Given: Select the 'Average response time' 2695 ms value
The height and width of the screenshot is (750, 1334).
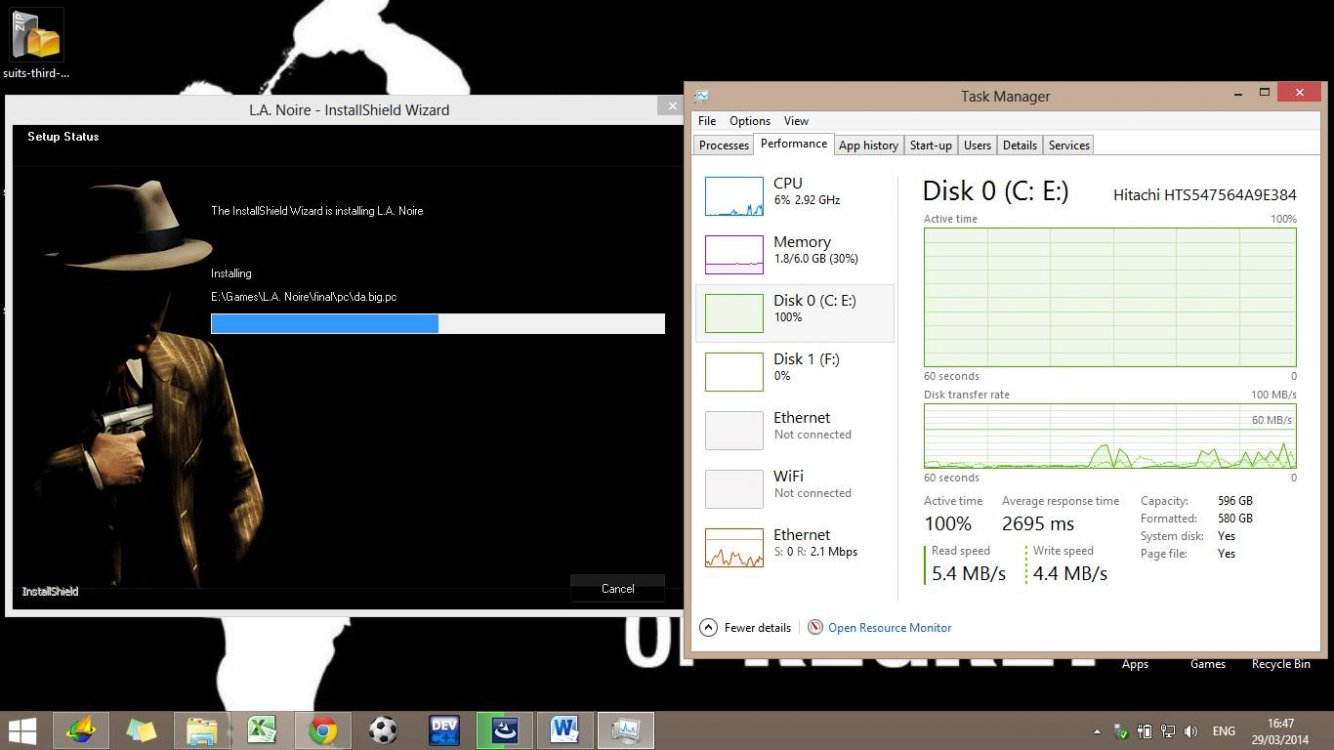Looking at the screenshot, I should click(x=1038, y=524).
